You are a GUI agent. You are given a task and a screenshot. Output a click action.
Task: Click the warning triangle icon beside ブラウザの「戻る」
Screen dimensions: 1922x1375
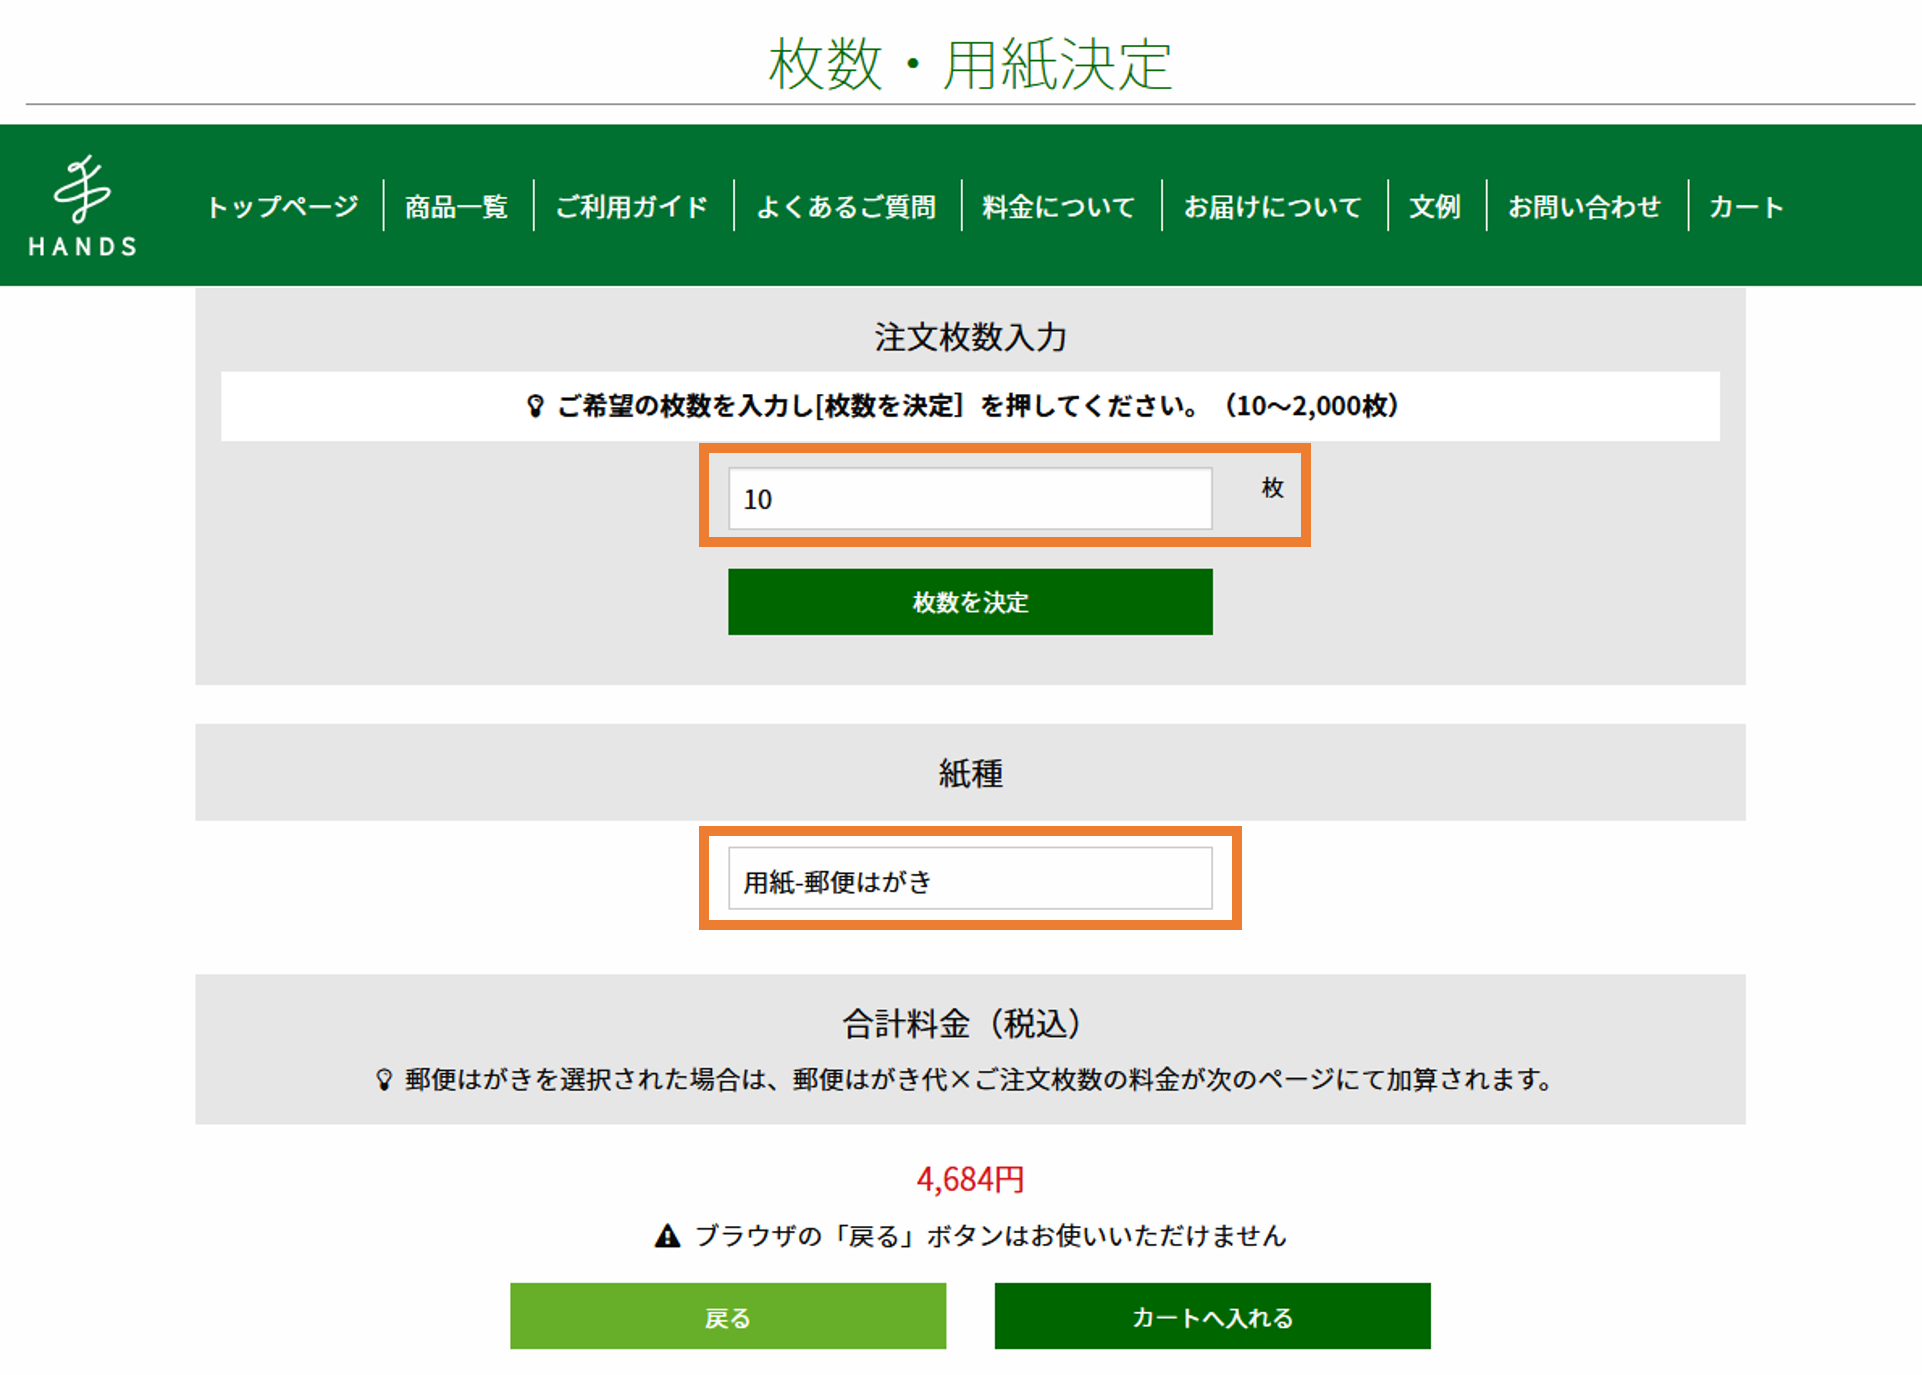coord(668,1236)
